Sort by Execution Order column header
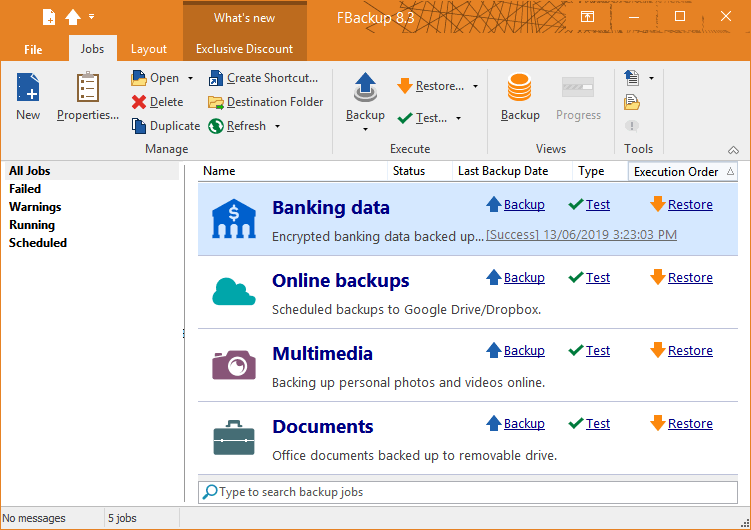 click(x=676, y=171)
